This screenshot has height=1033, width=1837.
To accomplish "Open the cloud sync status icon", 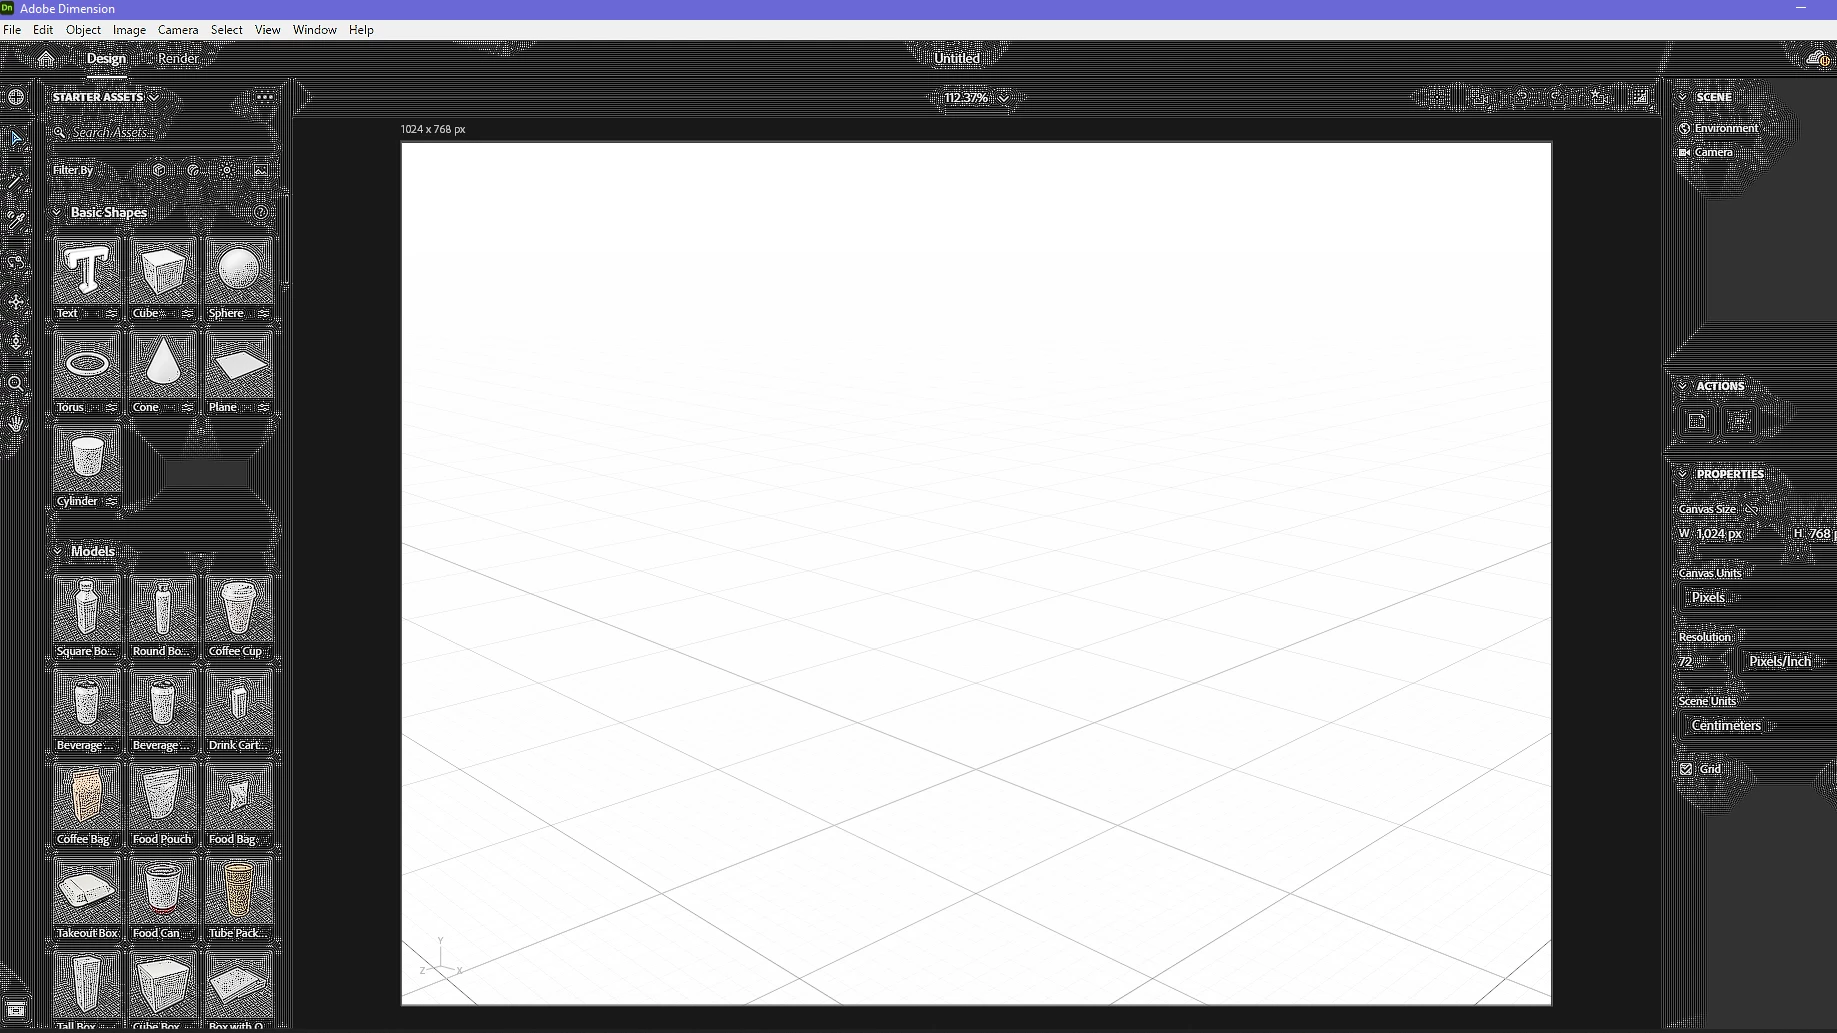I will pyautogui.click(x=1818, y=58).
